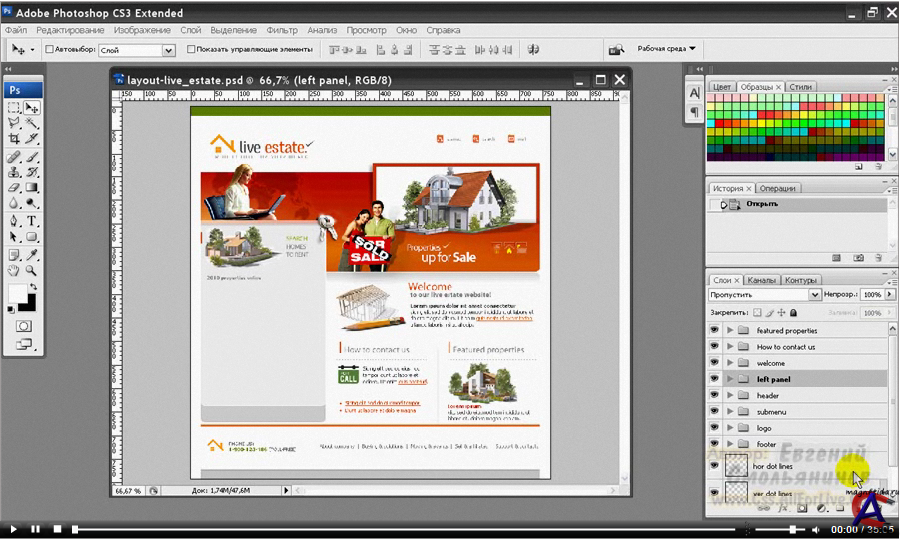
Task: Activate the Pen tool
Action: click(x=14, y=221)
